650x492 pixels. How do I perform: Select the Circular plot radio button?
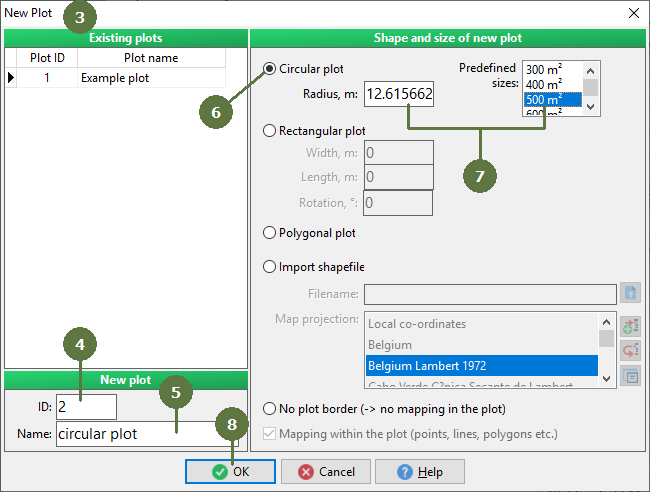(x=269, y=69)
